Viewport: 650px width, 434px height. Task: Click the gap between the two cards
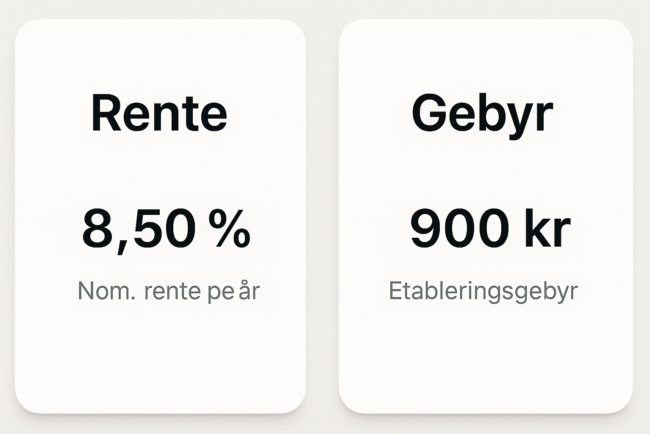(x=323, y=216)
